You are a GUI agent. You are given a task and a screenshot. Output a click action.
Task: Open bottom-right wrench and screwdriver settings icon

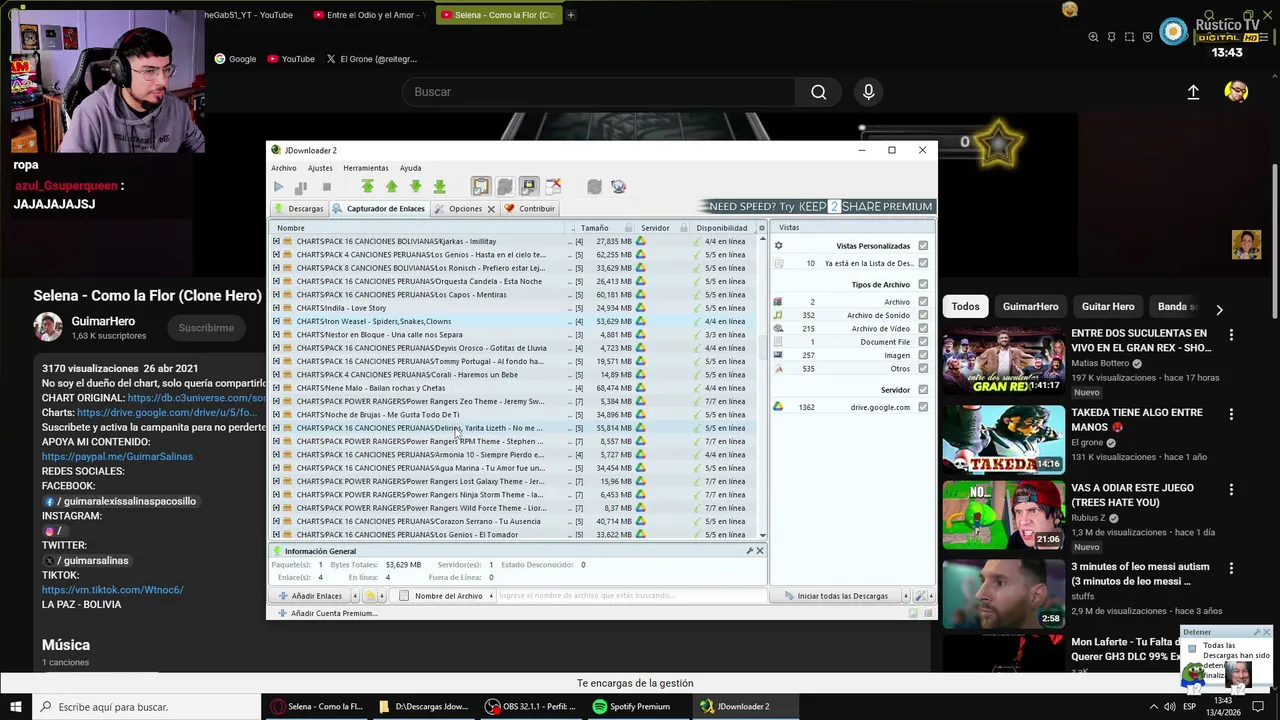tap(920, 596)
